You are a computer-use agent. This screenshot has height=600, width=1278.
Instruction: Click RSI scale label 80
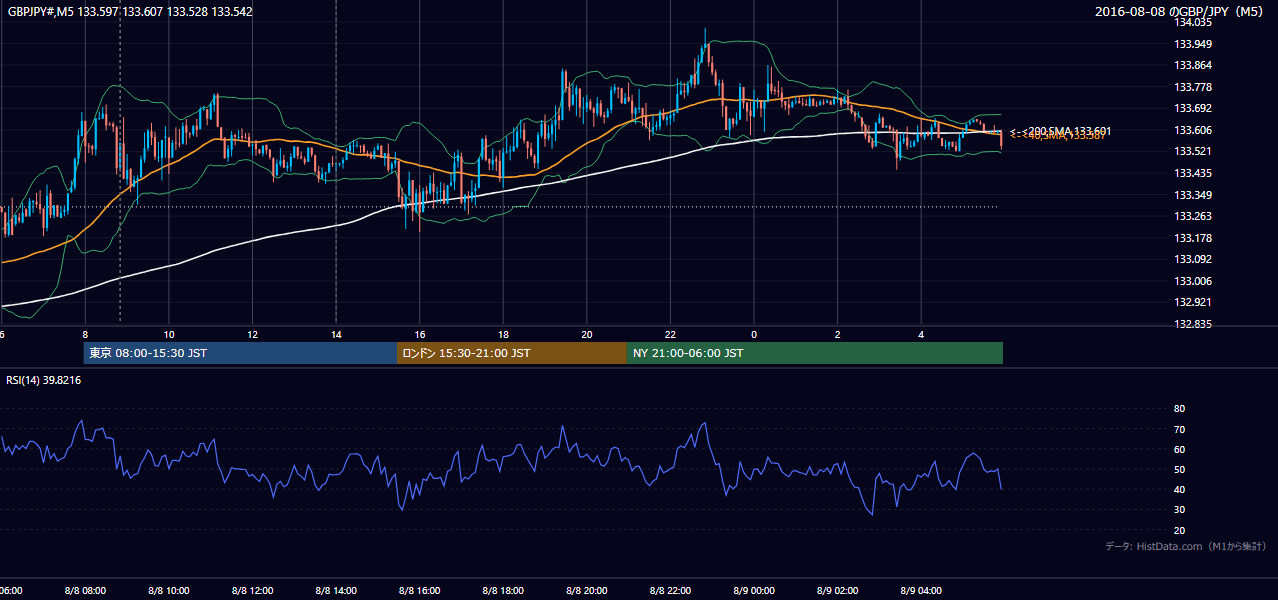(x=1179, y=409)
